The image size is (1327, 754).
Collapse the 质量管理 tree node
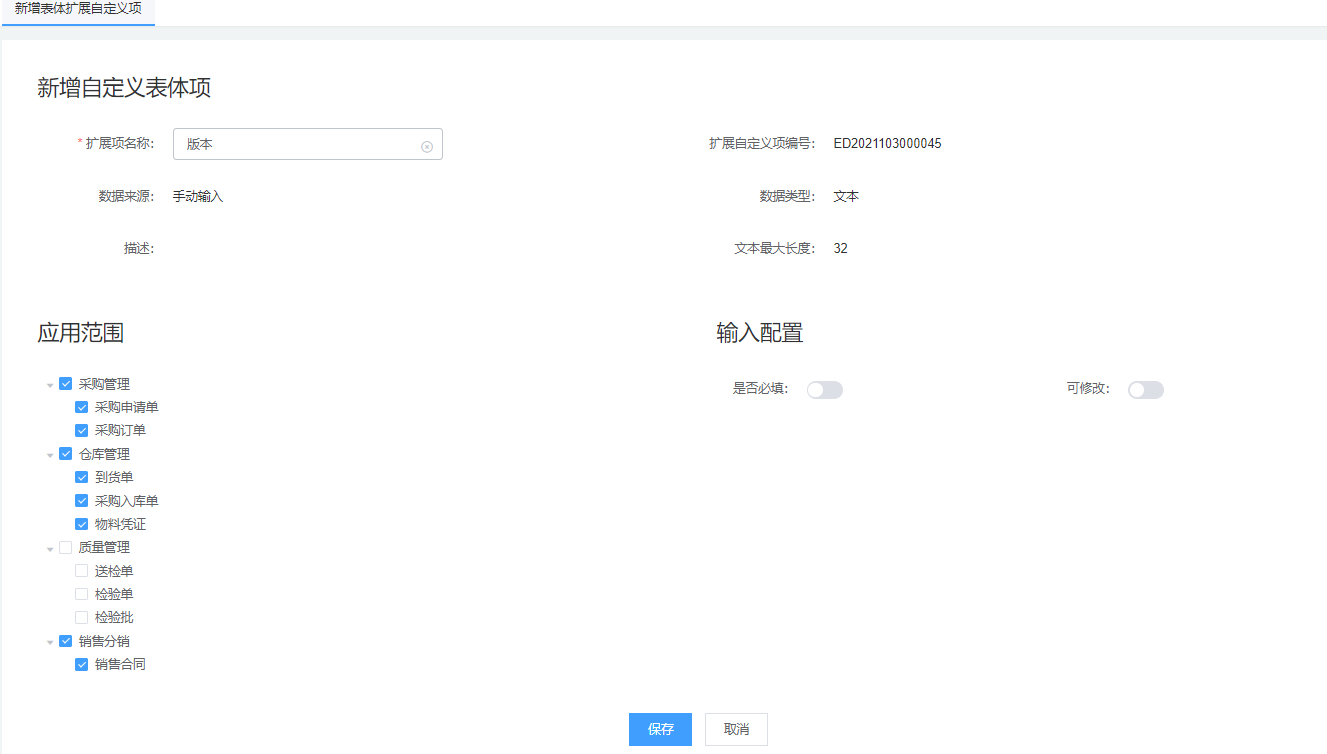pos(50,549)
